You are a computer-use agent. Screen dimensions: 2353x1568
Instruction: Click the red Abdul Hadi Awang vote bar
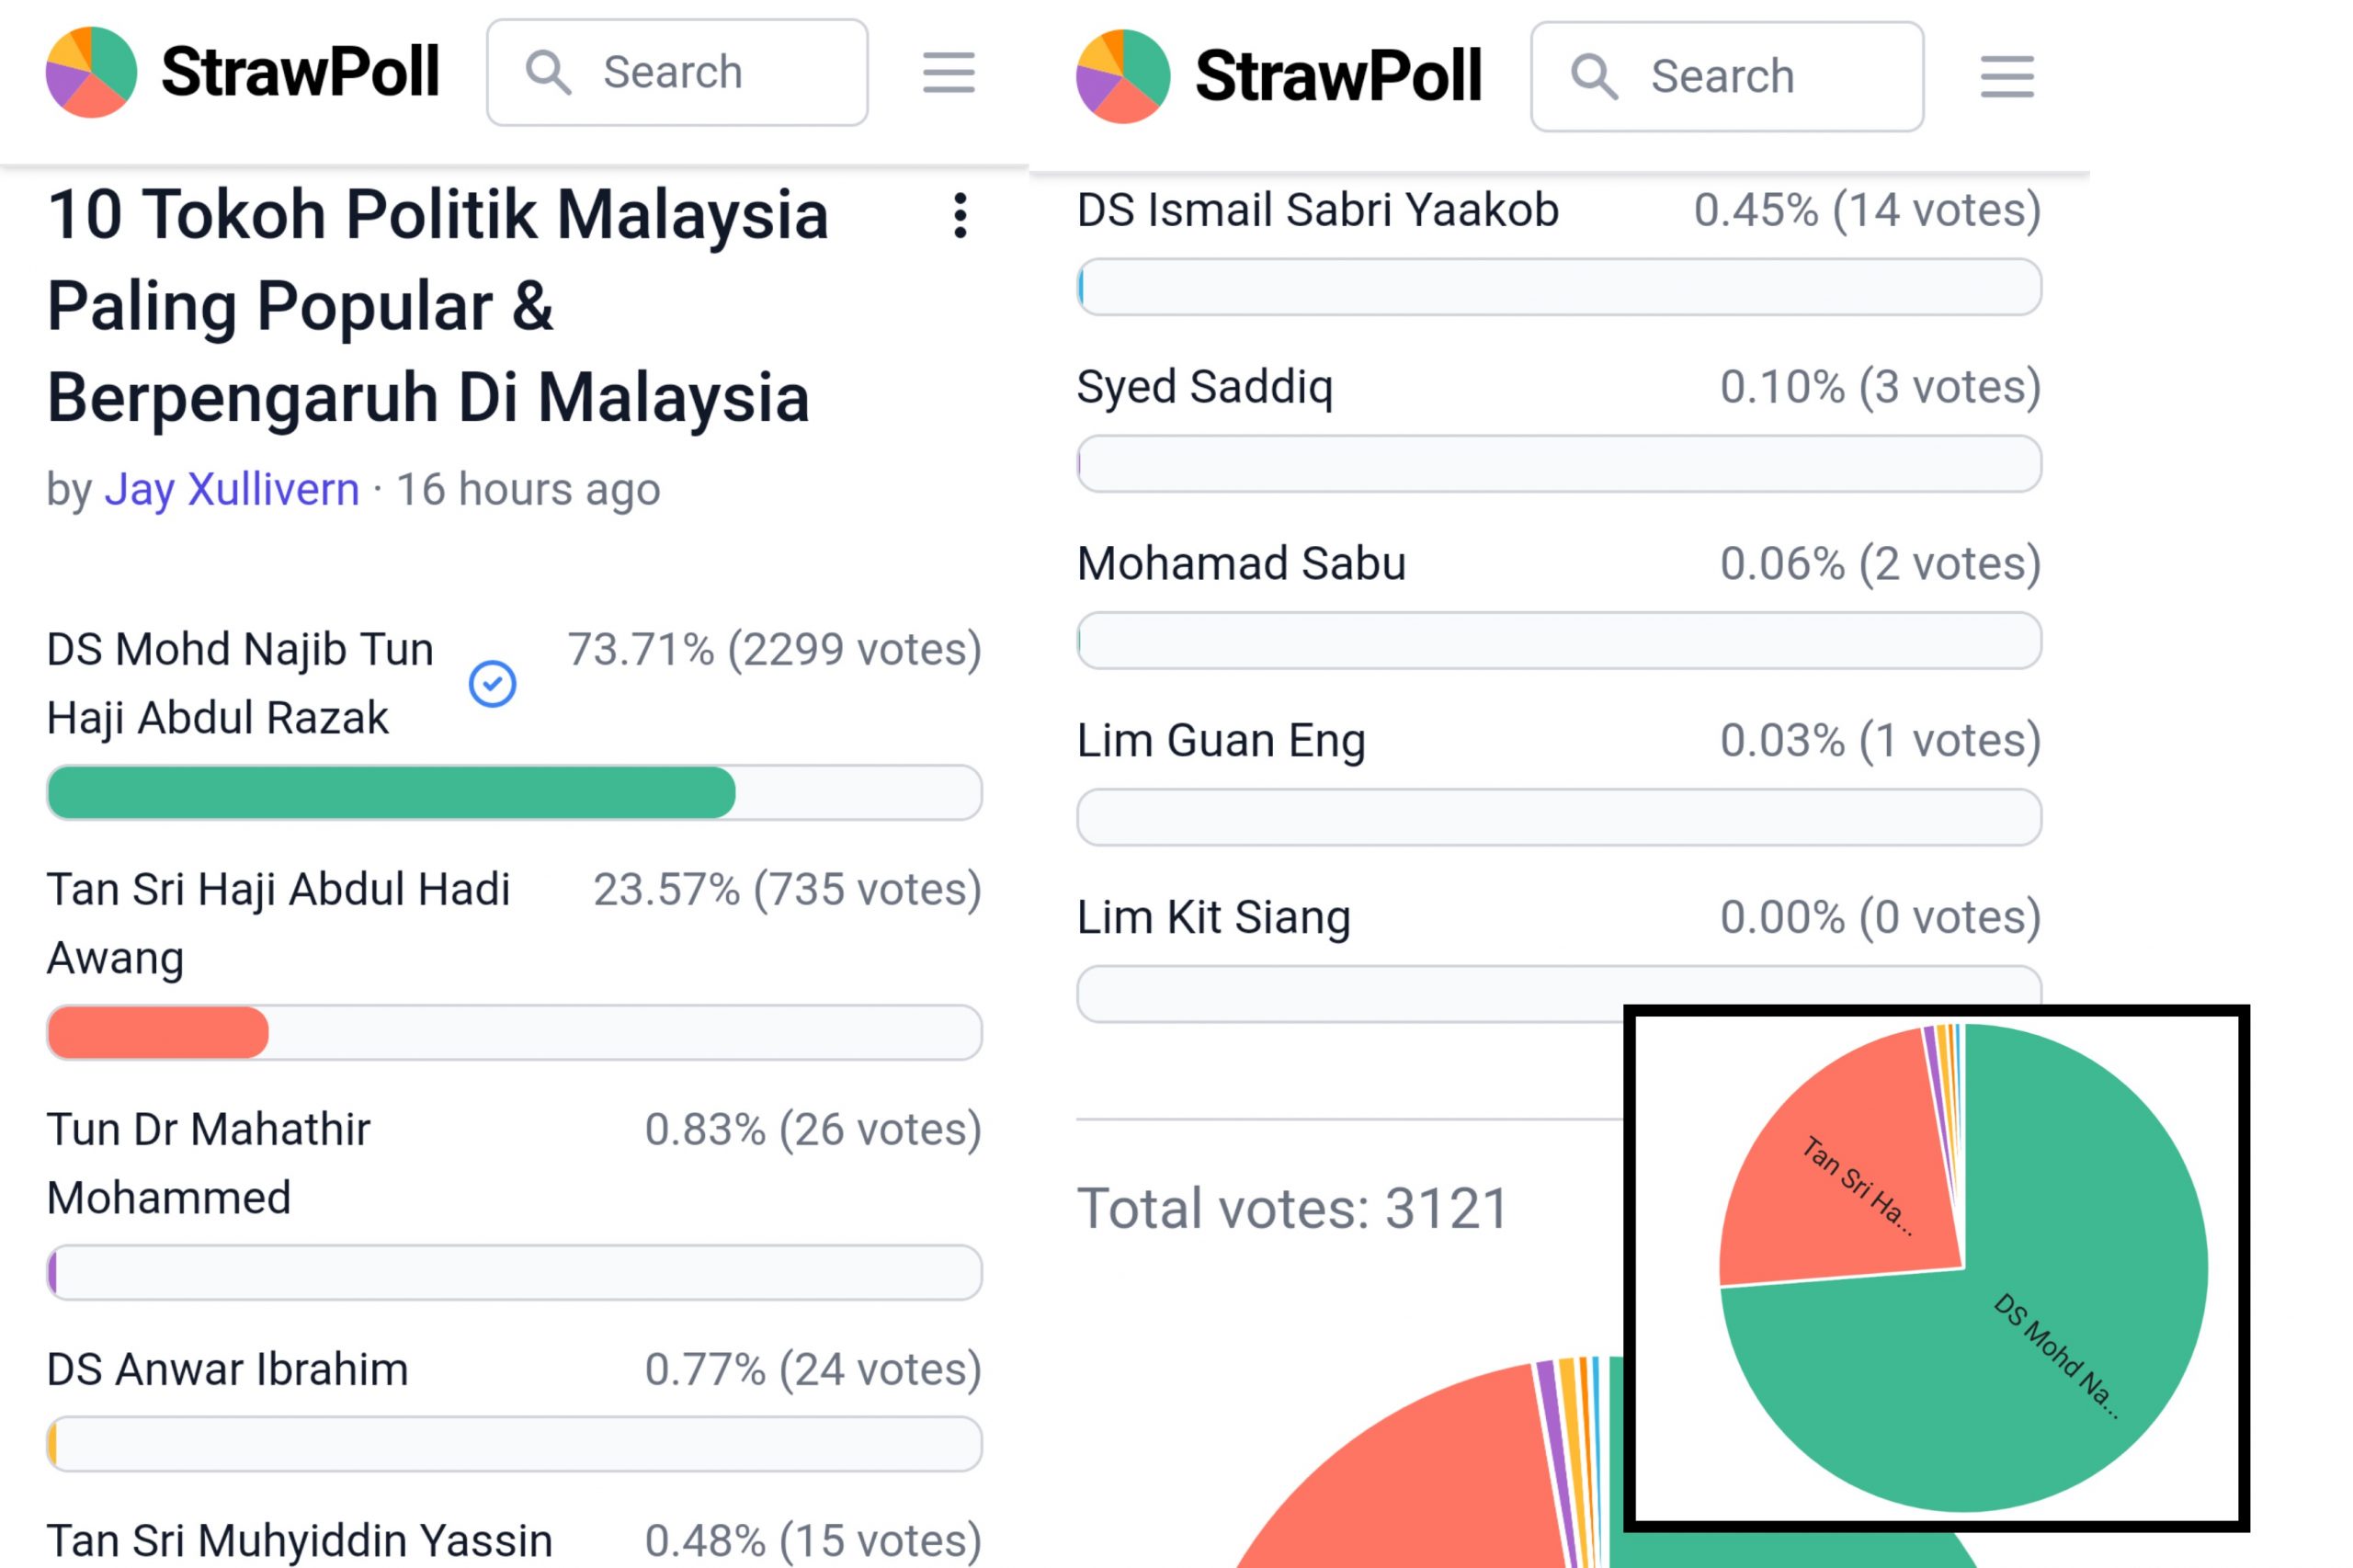pos(158,1033)
